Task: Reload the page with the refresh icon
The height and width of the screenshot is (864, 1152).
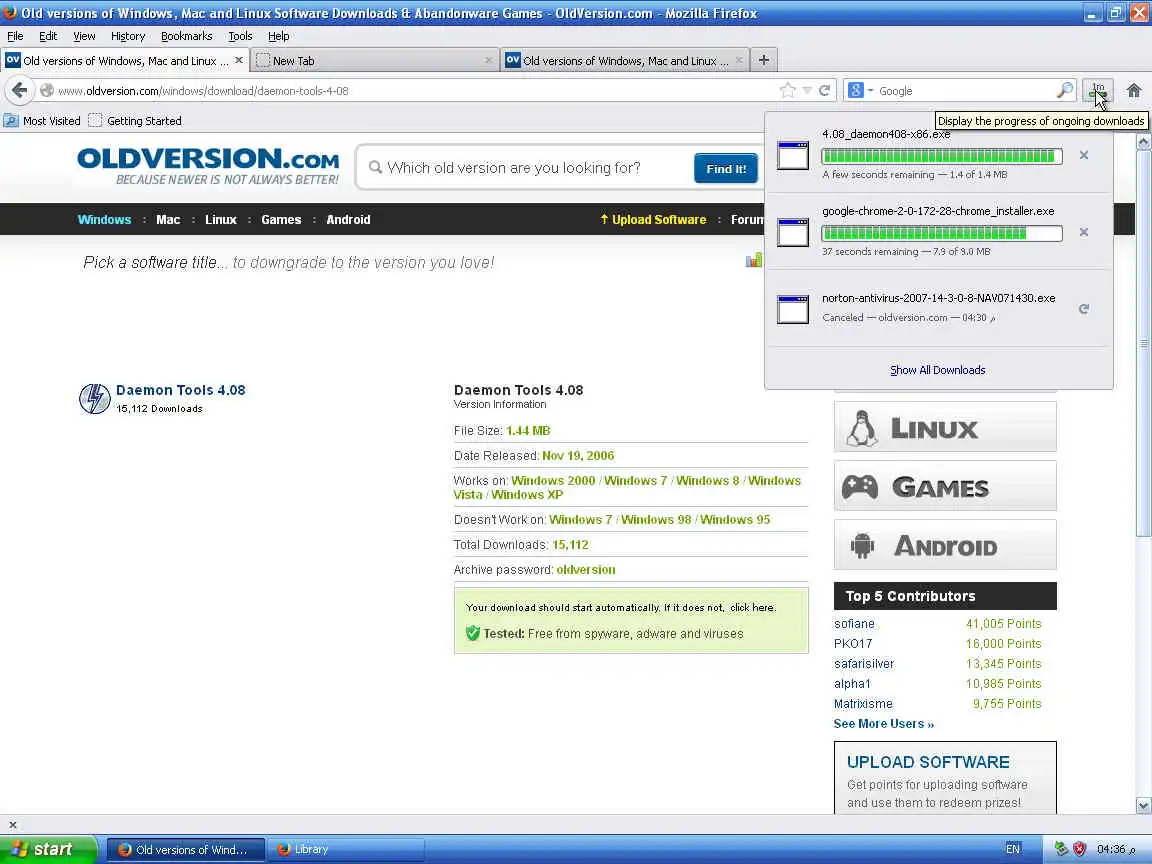Action: click(x=824, y=90)
